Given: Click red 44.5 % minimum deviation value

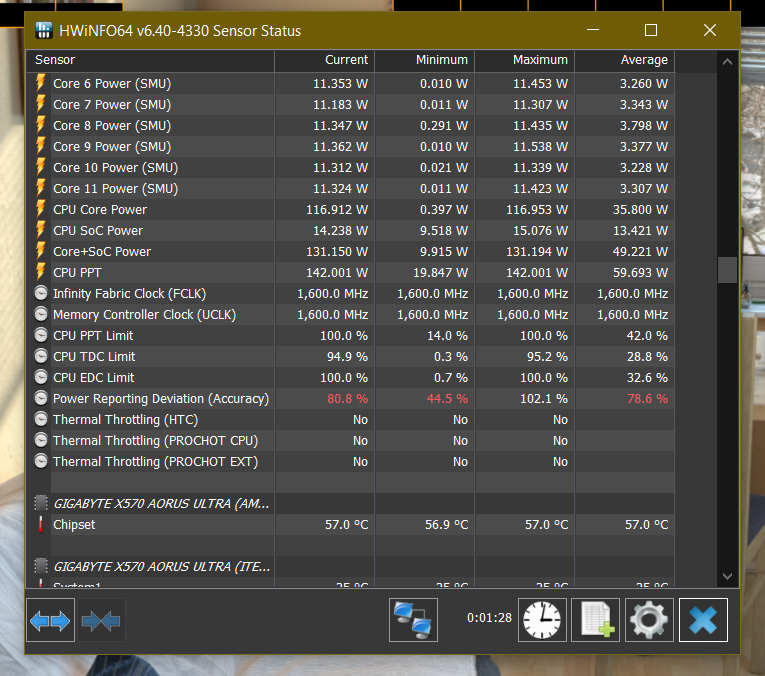Looking at the screenshot, I should point(447,398).
